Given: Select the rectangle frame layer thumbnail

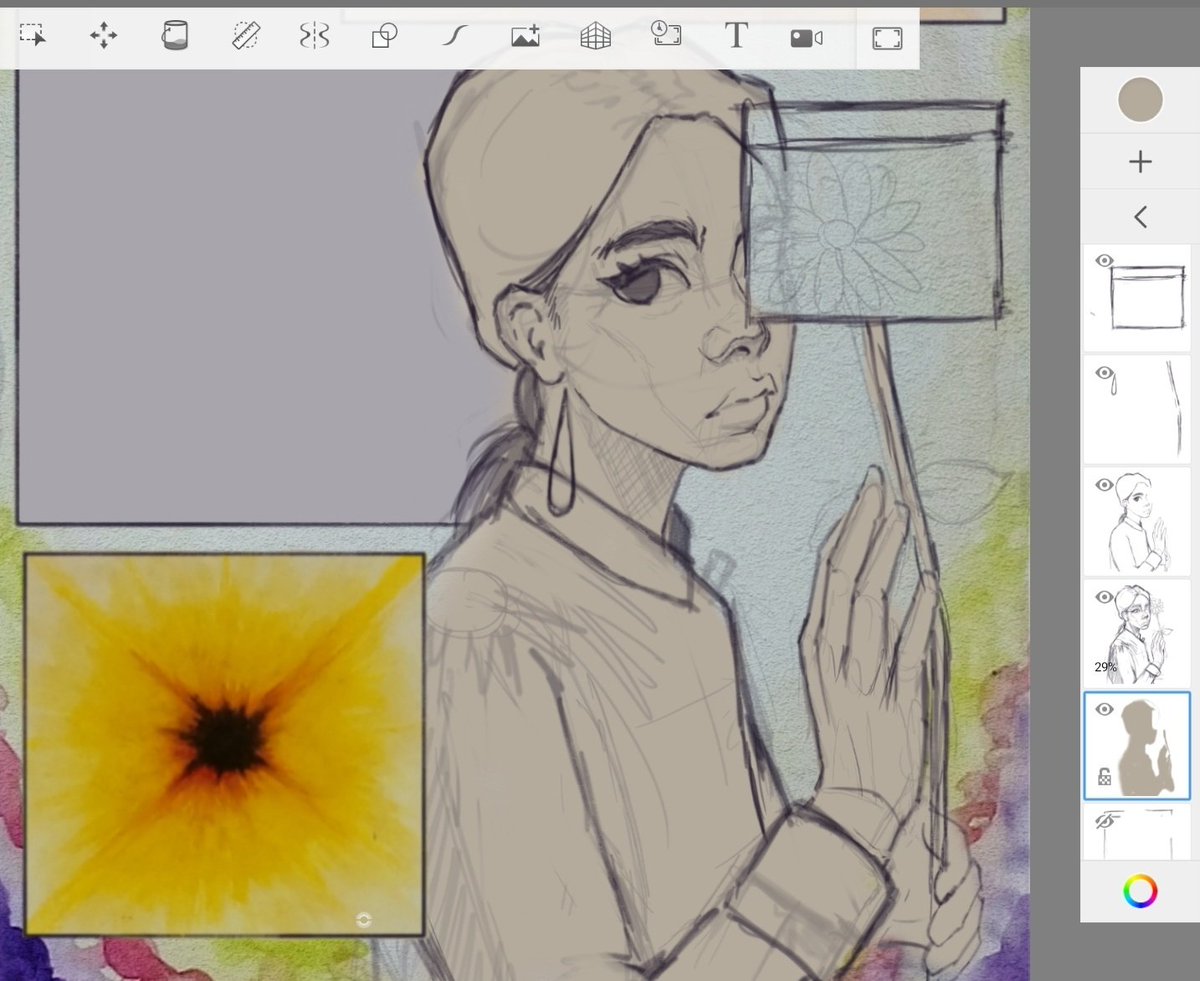Looking at the screenshot, I should (x=1138, y=298).
